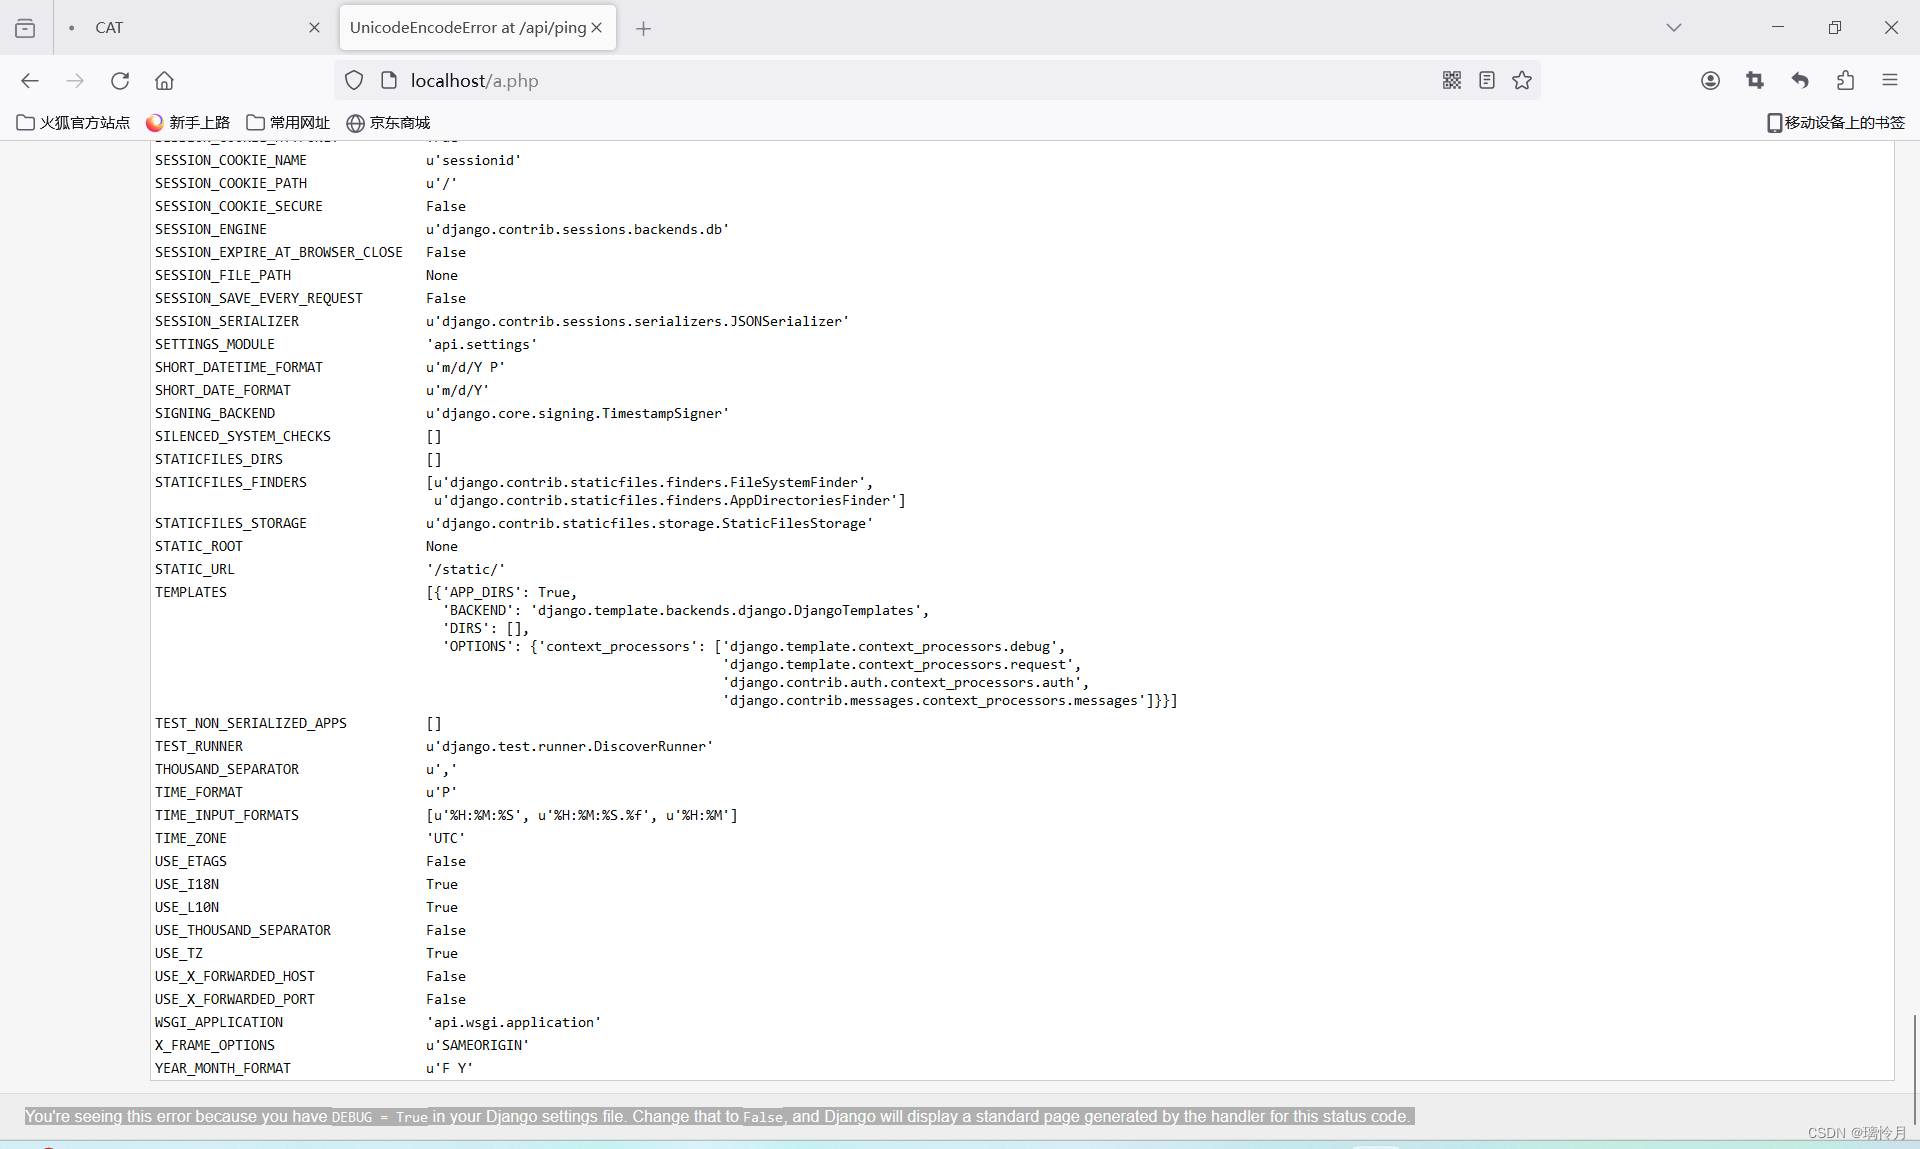Expand the list all tabs dropdown
This screenshot has width=1920, height=1149.
1674,27
